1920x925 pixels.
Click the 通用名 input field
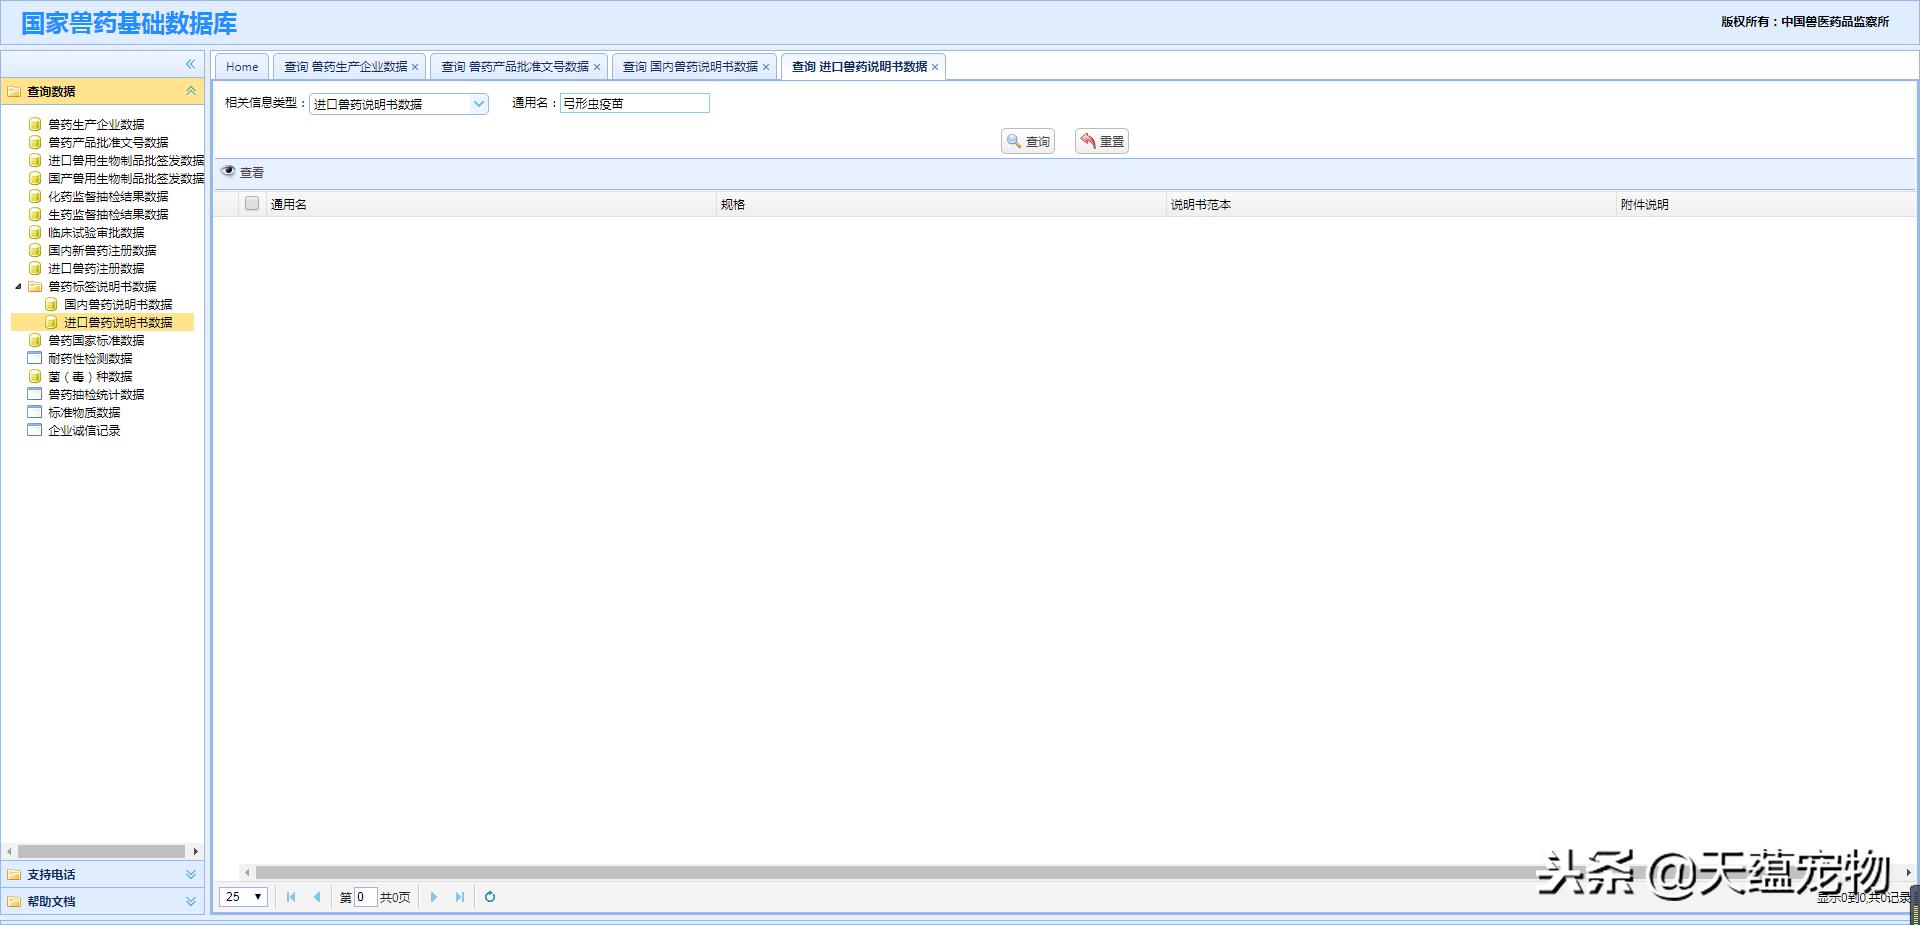click(634, 103)
